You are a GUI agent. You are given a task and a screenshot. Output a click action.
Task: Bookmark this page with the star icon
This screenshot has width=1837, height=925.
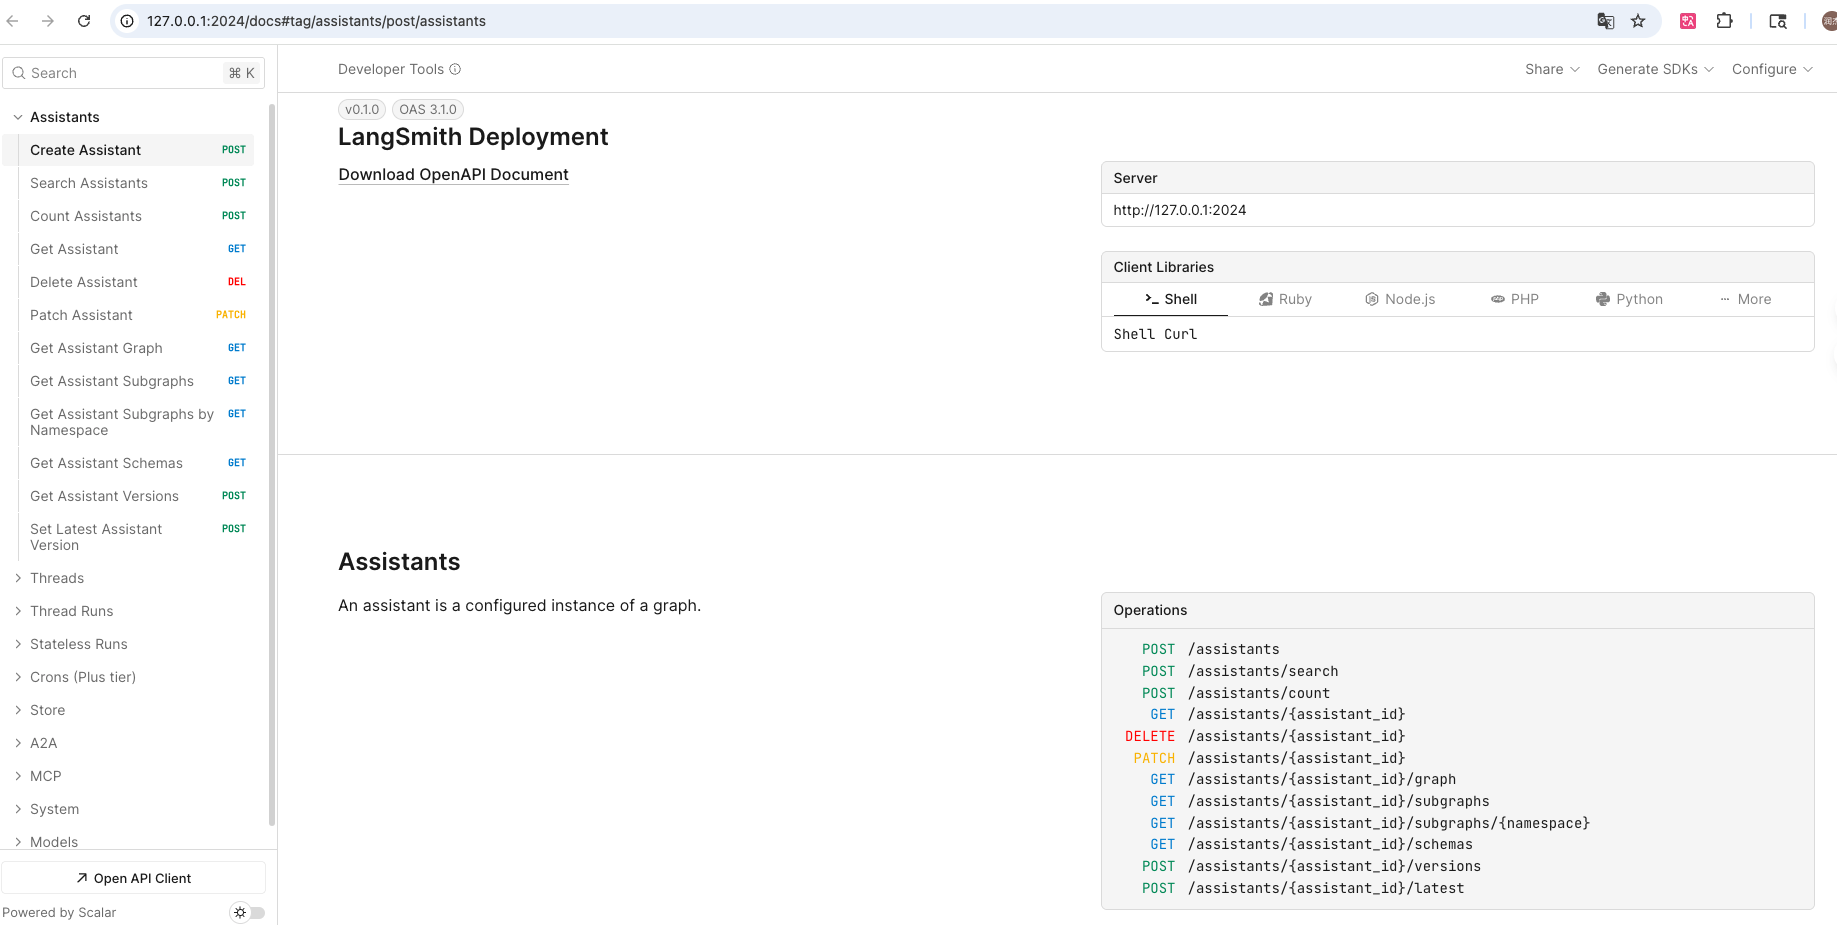tap(1638, 21)
